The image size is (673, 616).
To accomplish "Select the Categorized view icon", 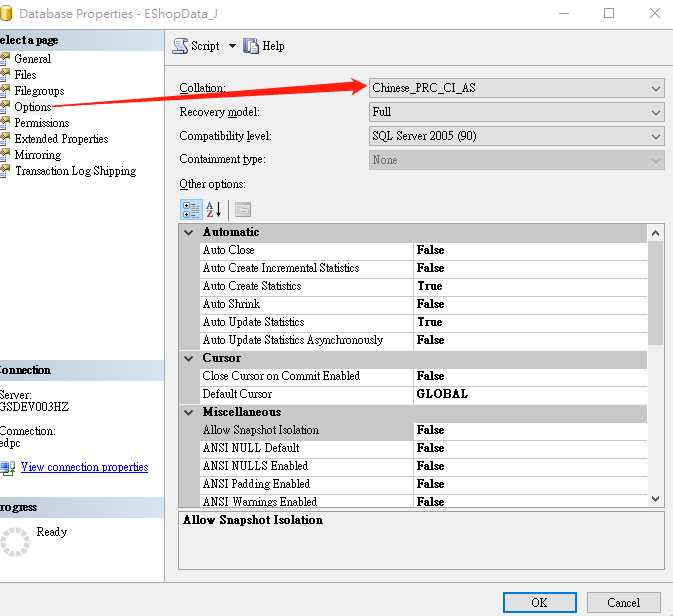I will (x=191, y=209).
